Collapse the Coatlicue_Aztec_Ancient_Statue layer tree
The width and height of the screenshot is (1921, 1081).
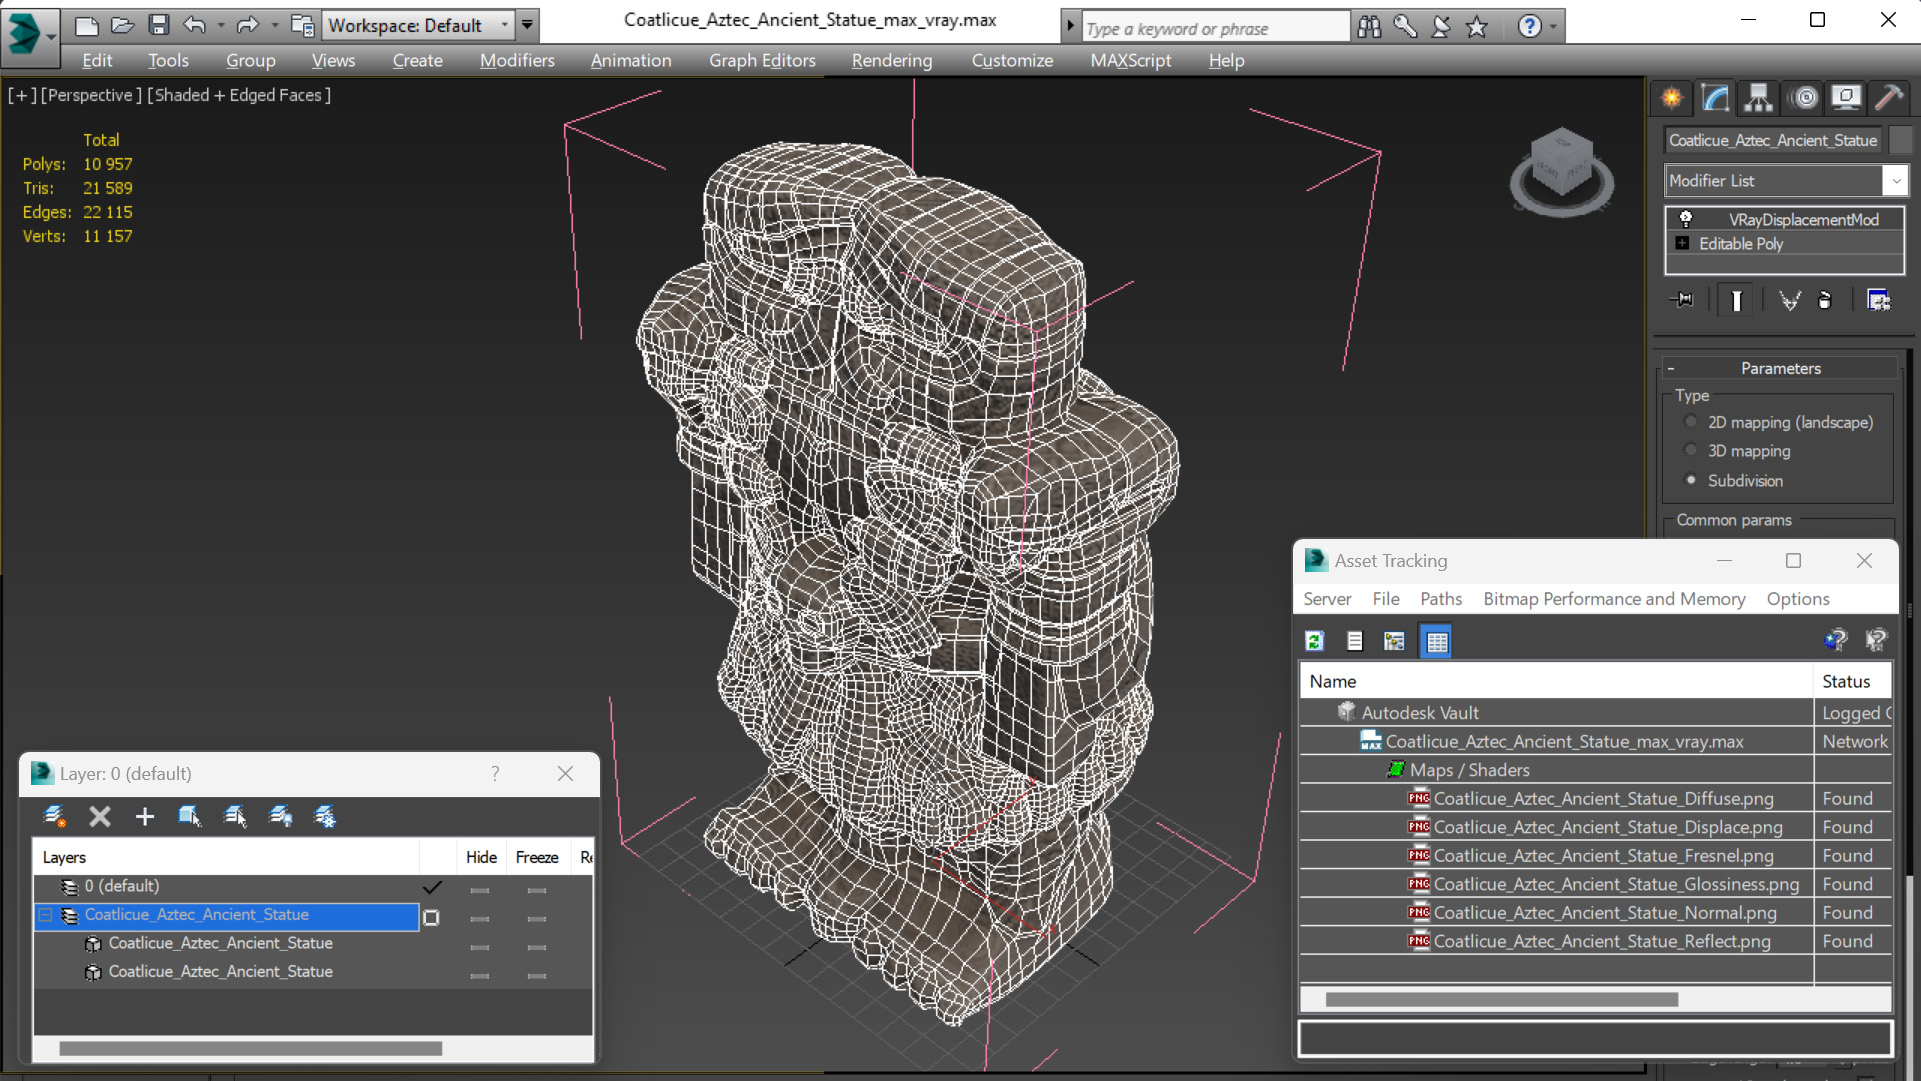pos(46,915)
